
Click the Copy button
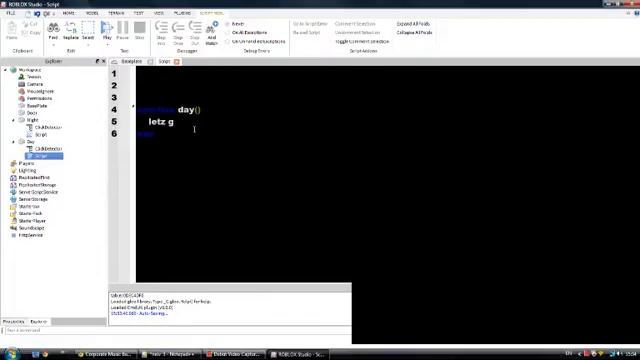[31, 33]
